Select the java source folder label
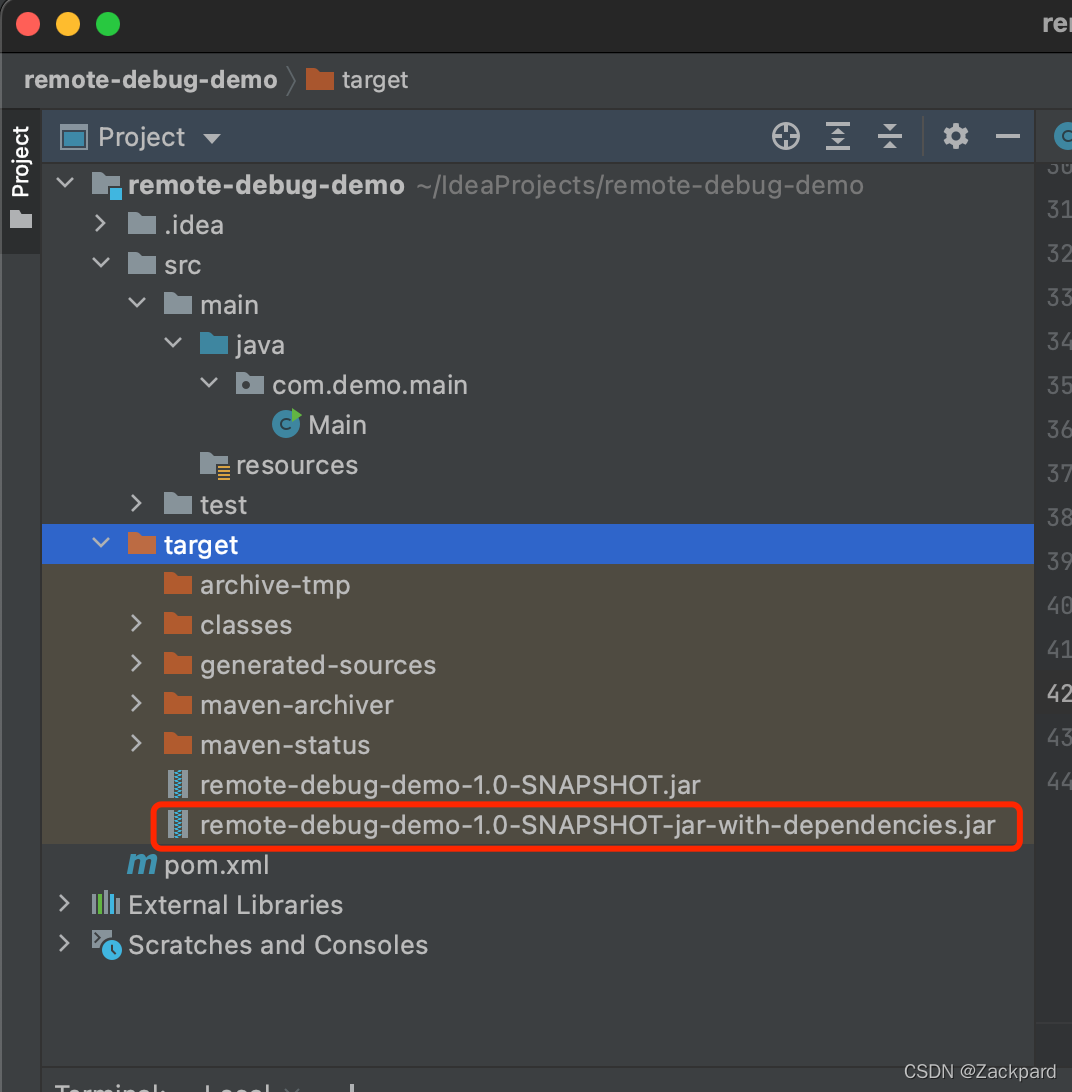 260,345
